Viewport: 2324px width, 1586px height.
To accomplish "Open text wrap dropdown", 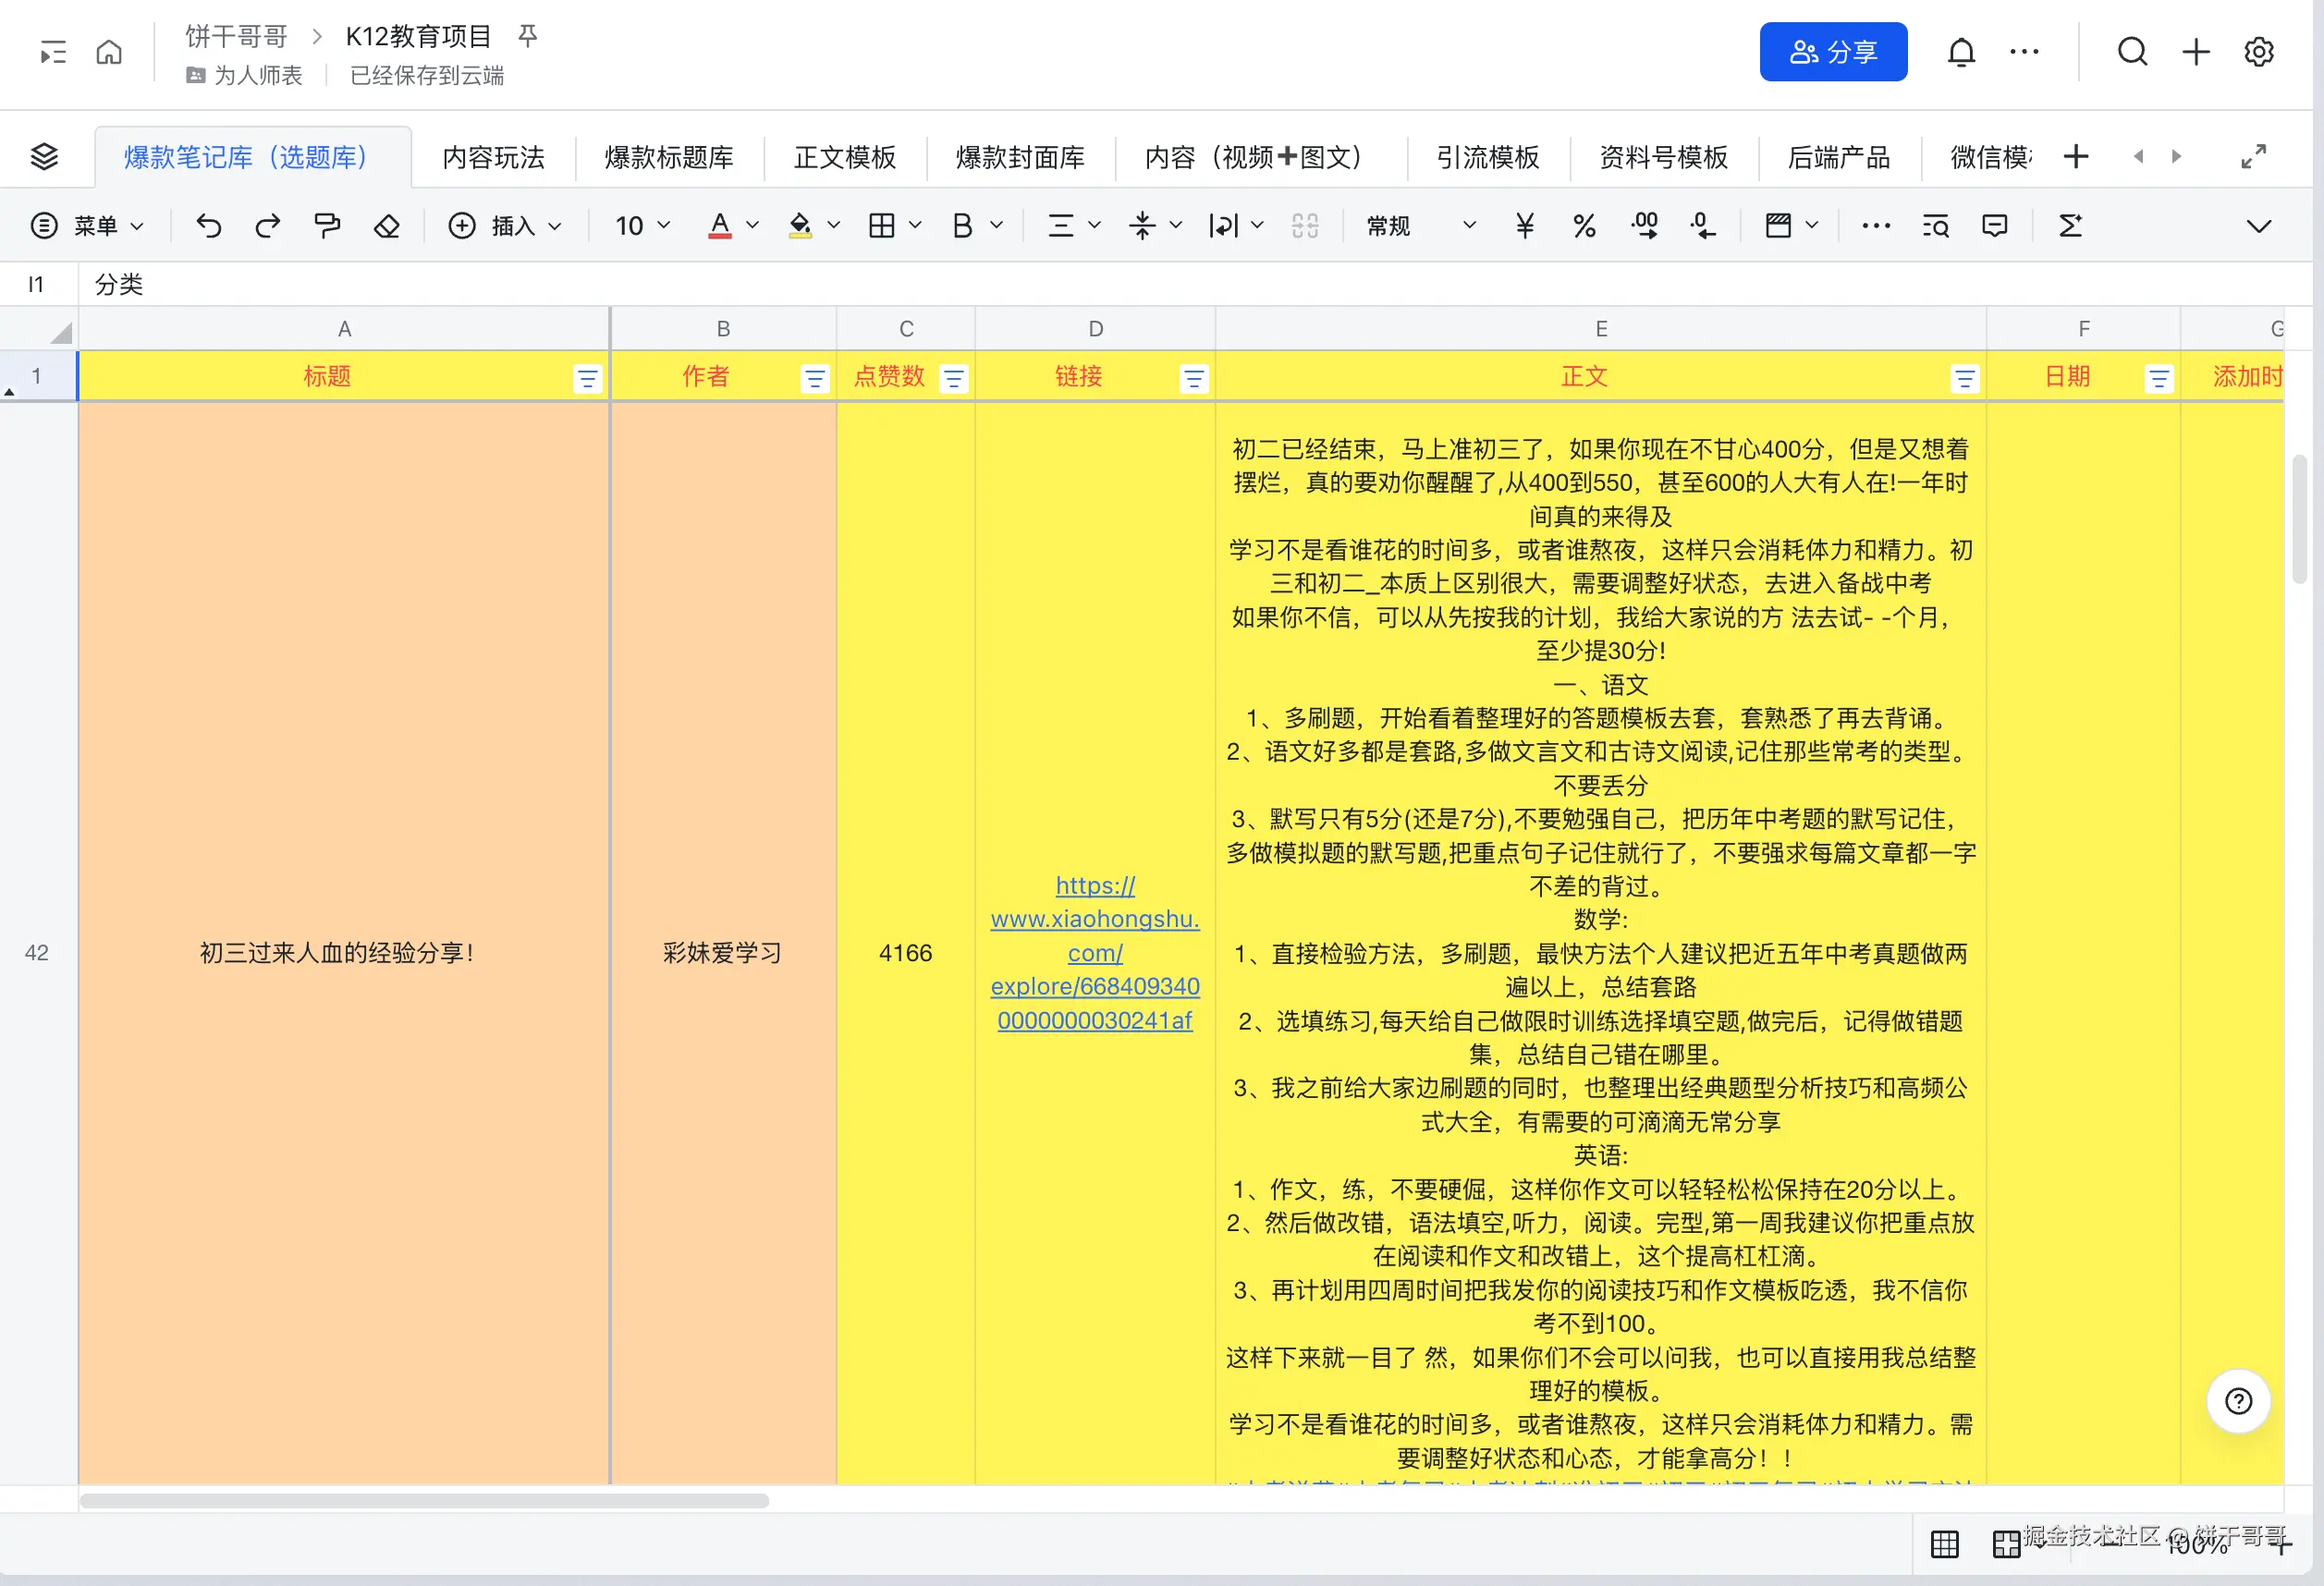I will pyautogui.click(x=1236, y=226).
